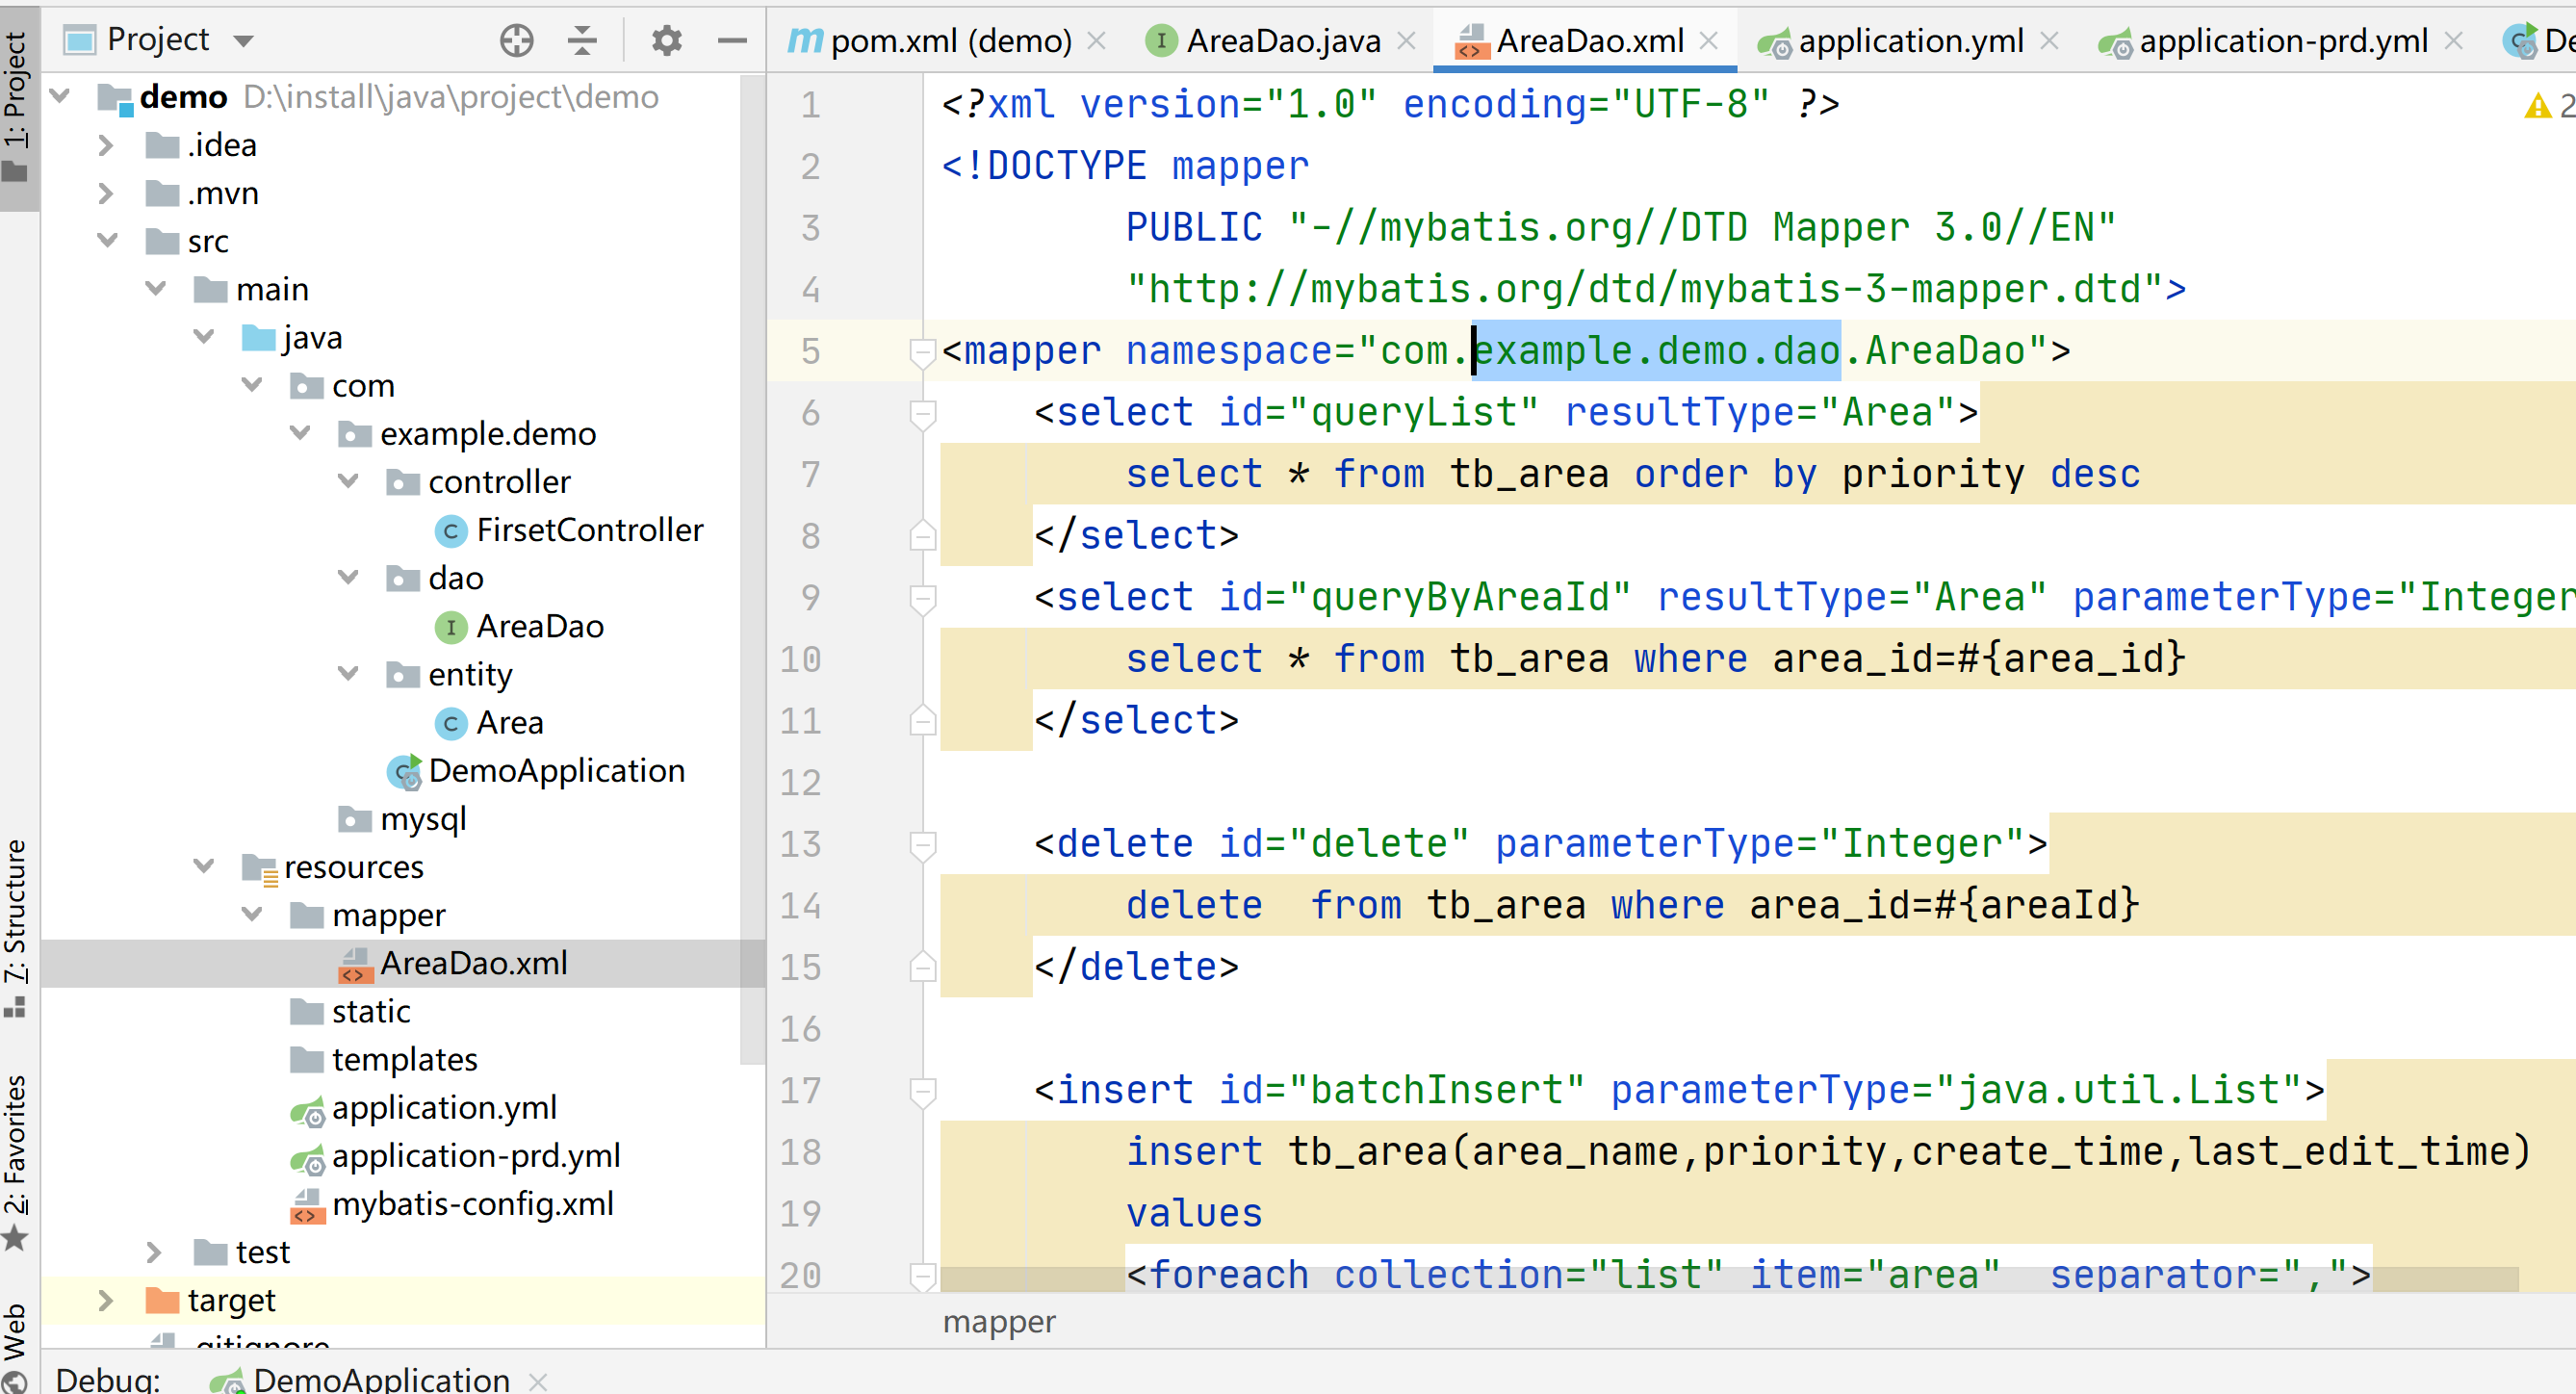Toggle the fold marker at line 13
This screenshot has height=1394, width=2576.
[x=922, y=844]
